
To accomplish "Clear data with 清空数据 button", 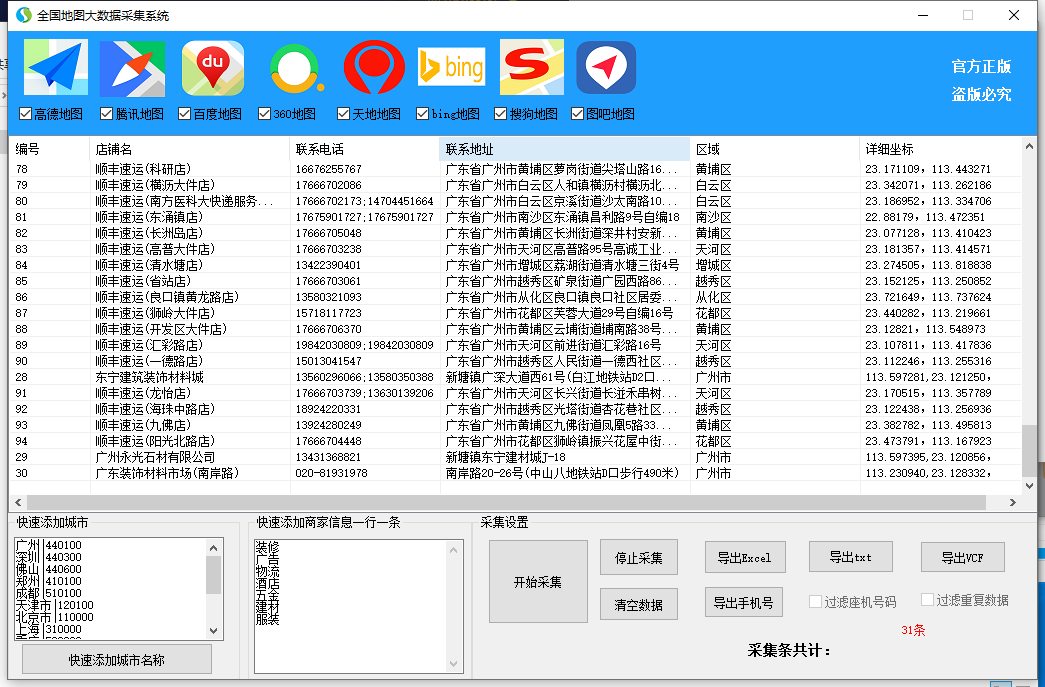I will [x=638, y=604].
